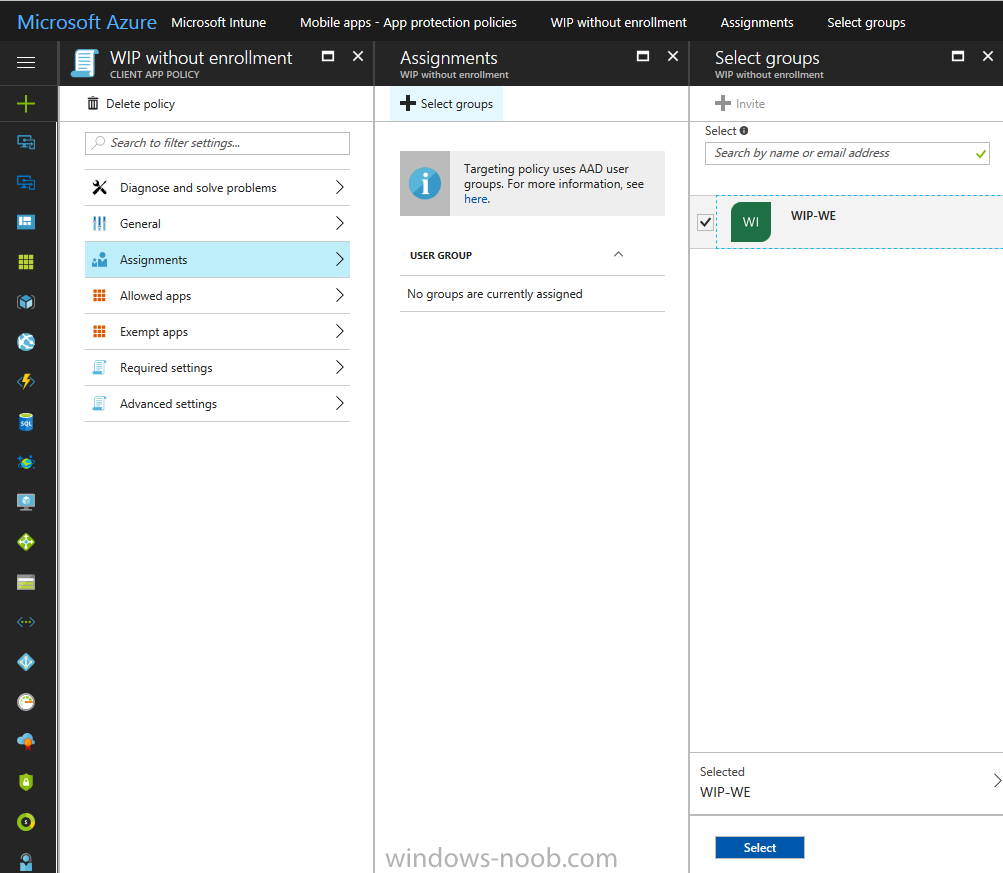
Task: Expand the Required settings chevron
Action: [340, 367]
